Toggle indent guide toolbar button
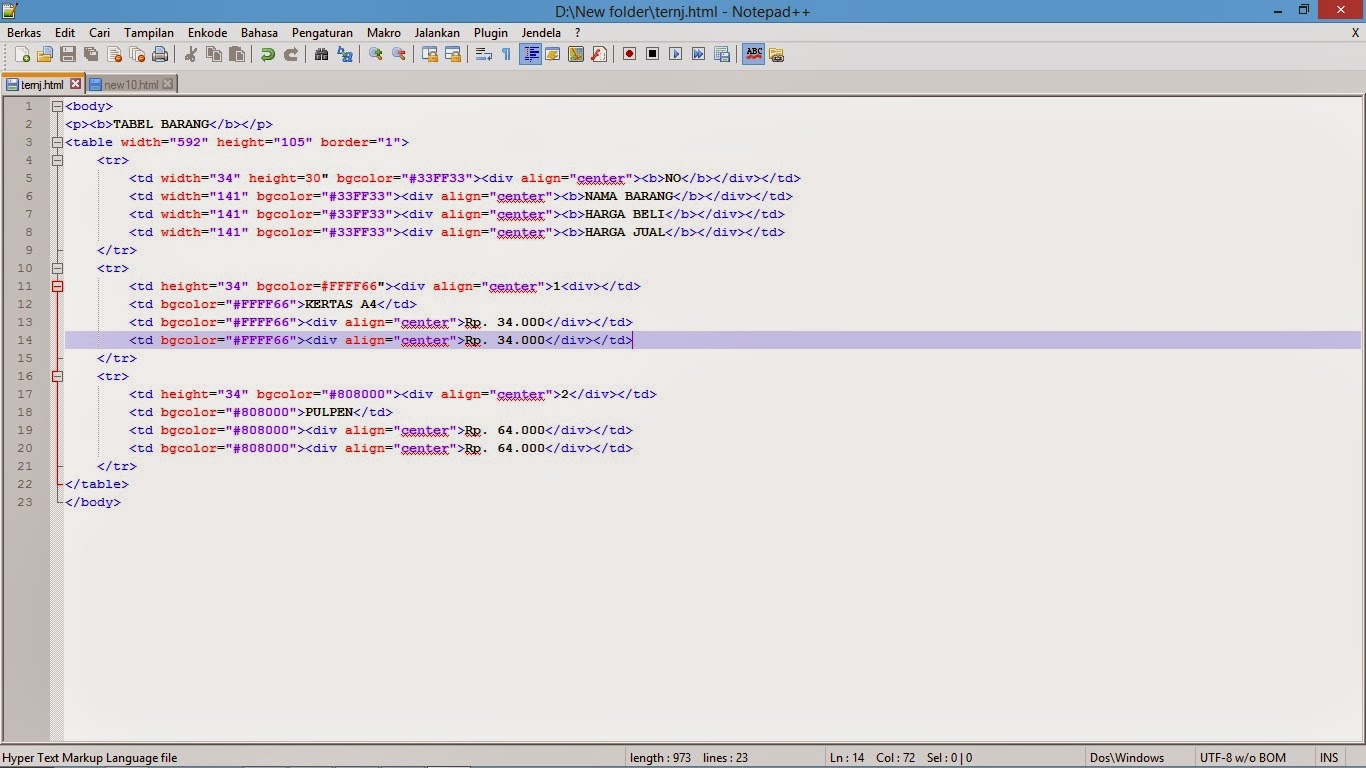This screenshot has height=768, width=1366. tap(530, 54)
